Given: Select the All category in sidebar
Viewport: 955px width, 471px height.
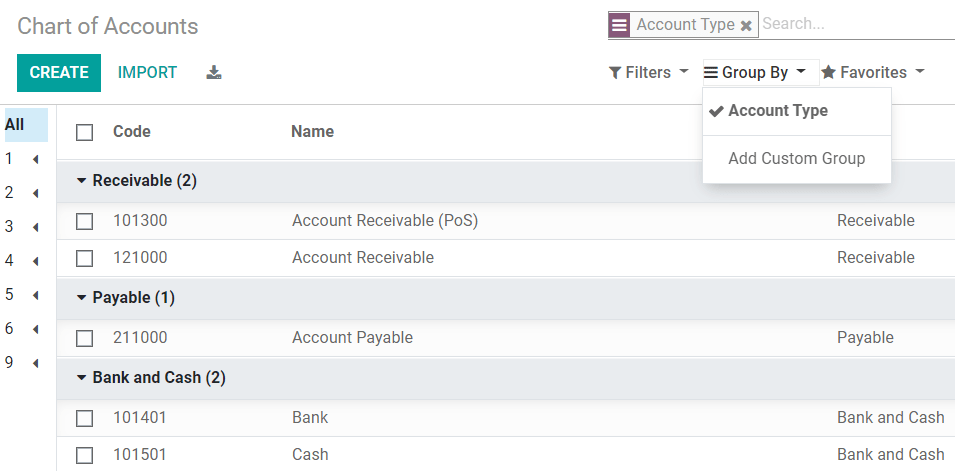Looking at the screenshot, I should (x=15, y=125).
